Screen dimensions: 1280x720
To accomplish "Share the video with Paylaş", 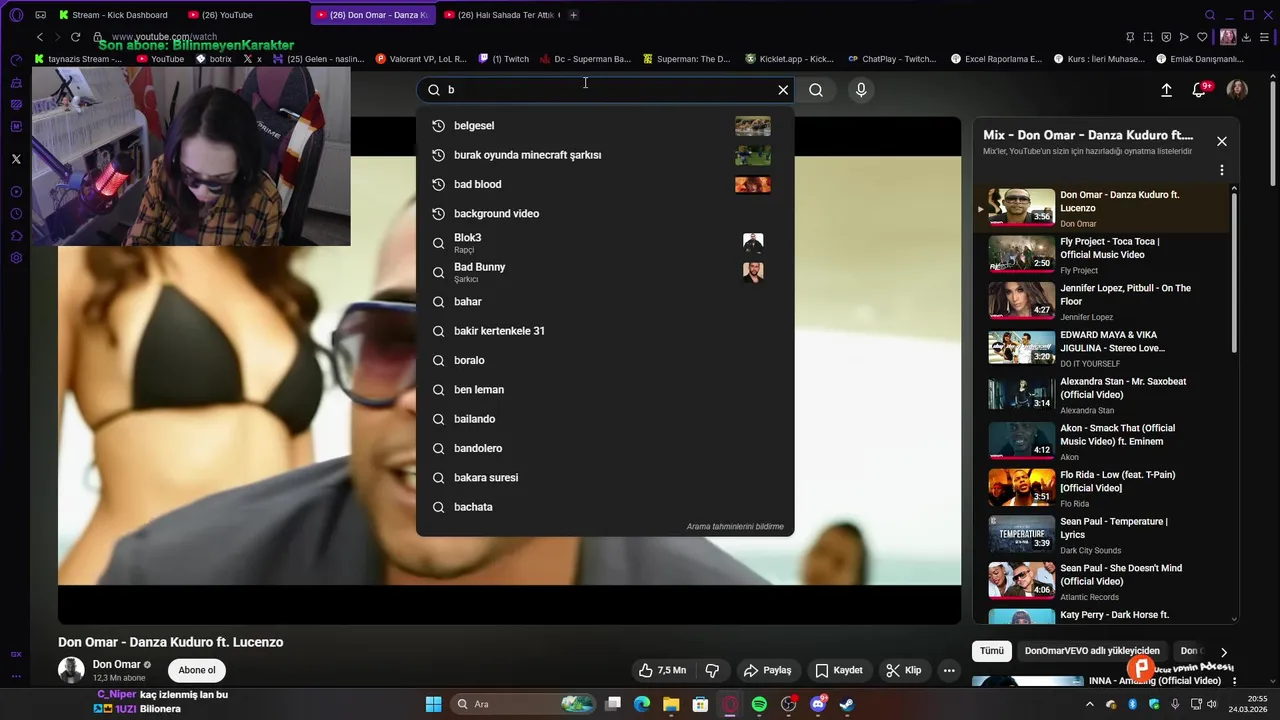I will [x=768, y=670].
